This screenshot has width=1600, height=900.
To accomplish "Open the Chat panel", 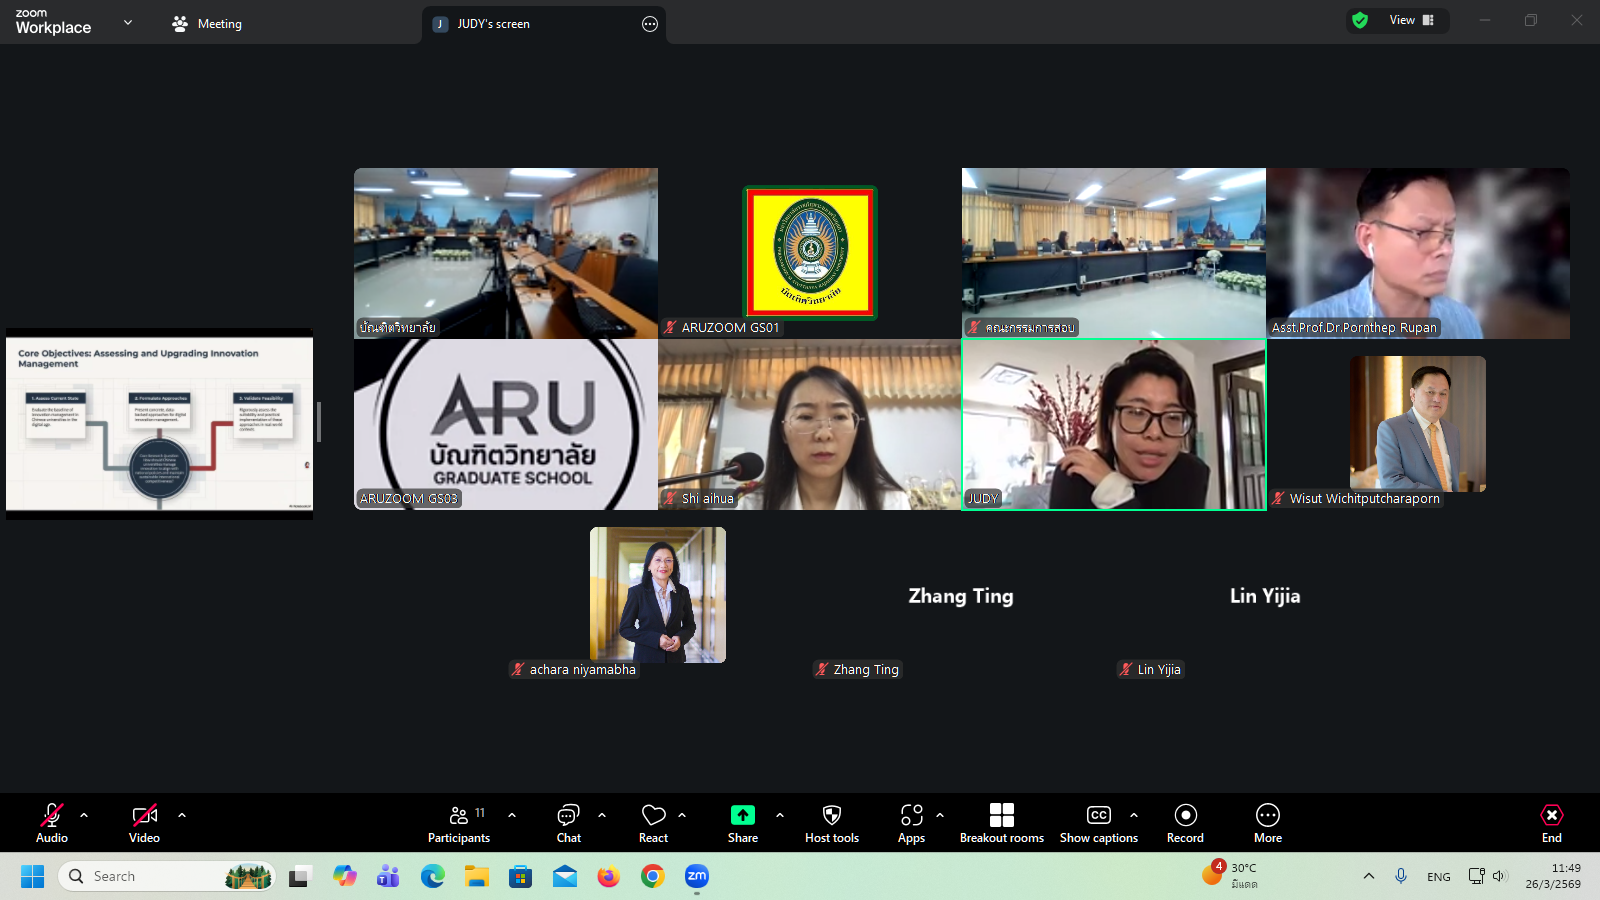I will (x=568, y=823).
